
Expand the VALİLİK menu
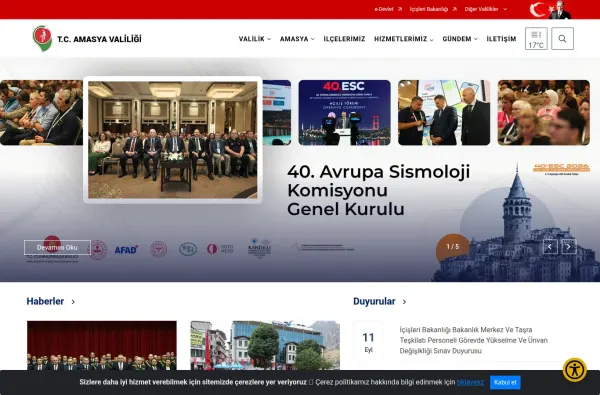pos(255,39)
